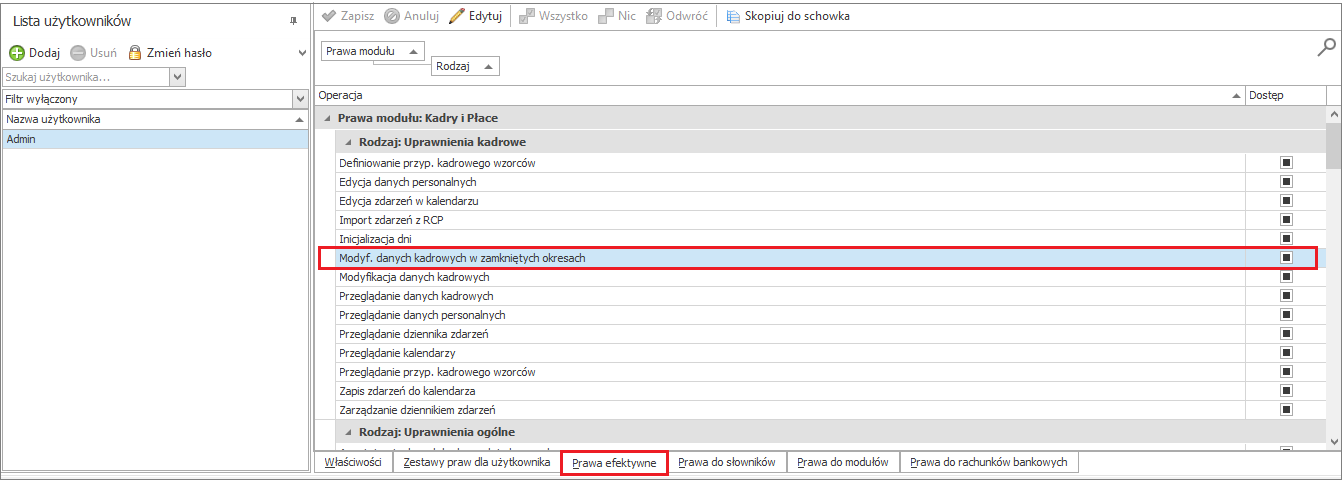Select the Admin user row

[155, 139]
